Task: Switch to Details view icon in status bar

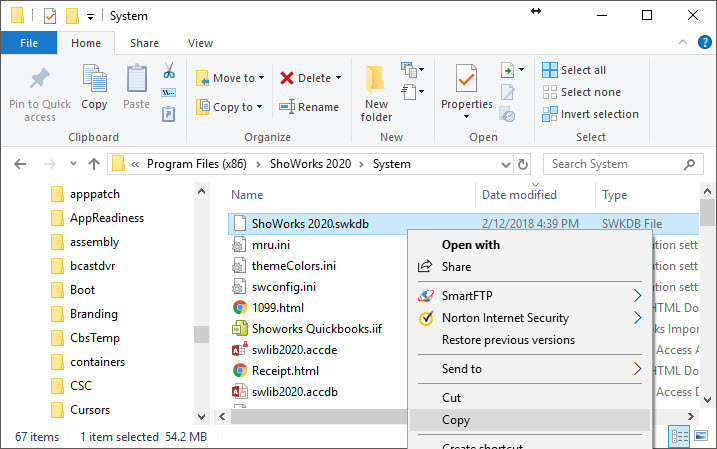Action: click(x=680, y=437)
